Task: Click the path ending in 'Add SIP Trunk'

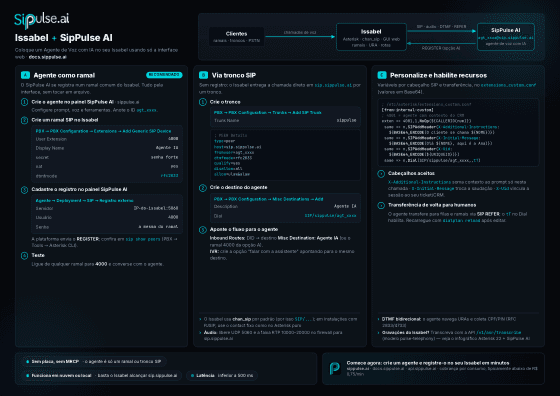Action: pos(268,112)
